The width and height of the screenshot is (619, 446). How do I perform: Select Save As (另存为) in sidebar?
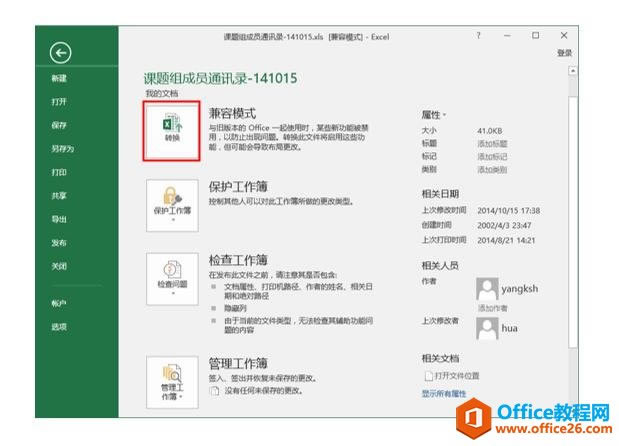pos(62,149)
